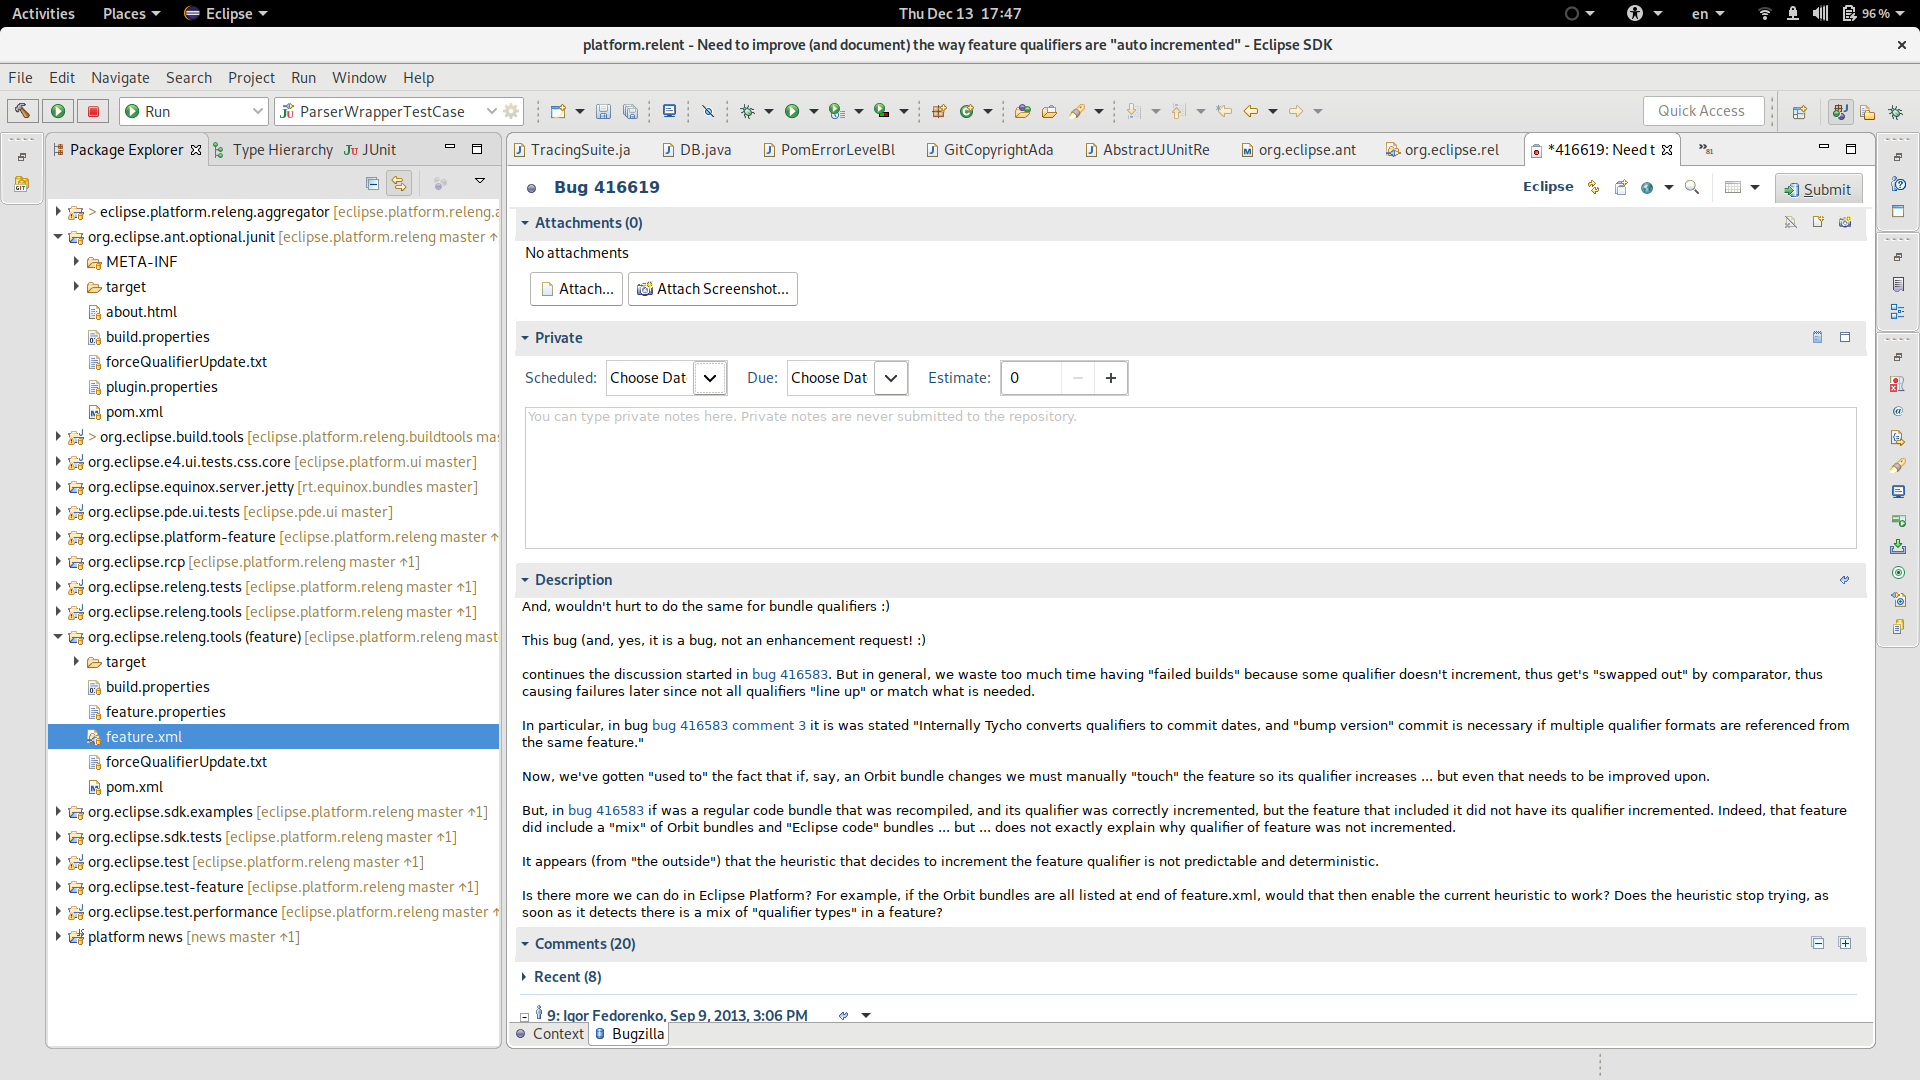Switch to the Context bottom tab
The image size is (1920, 1080).
coord(550,1034)
